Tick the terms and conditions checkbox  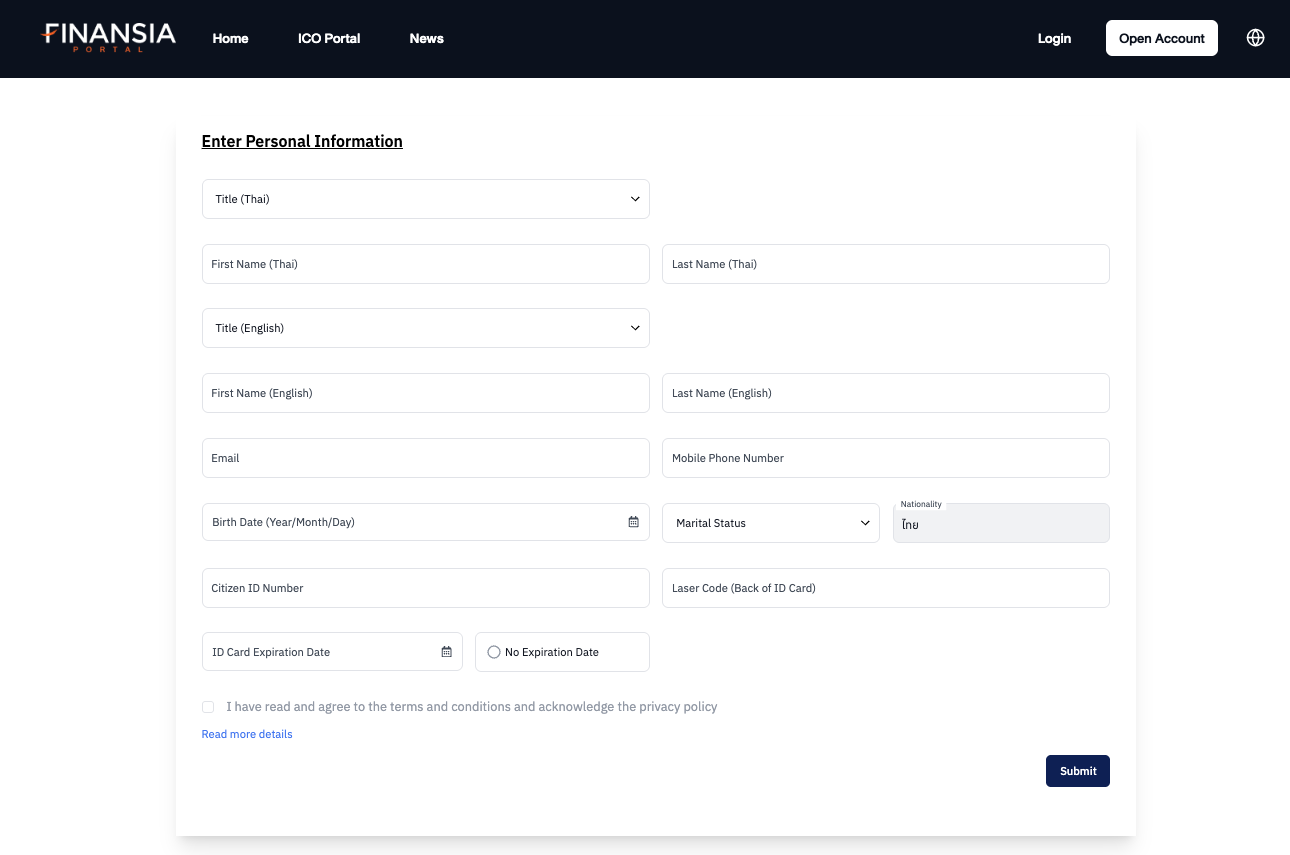pos(208,707)
